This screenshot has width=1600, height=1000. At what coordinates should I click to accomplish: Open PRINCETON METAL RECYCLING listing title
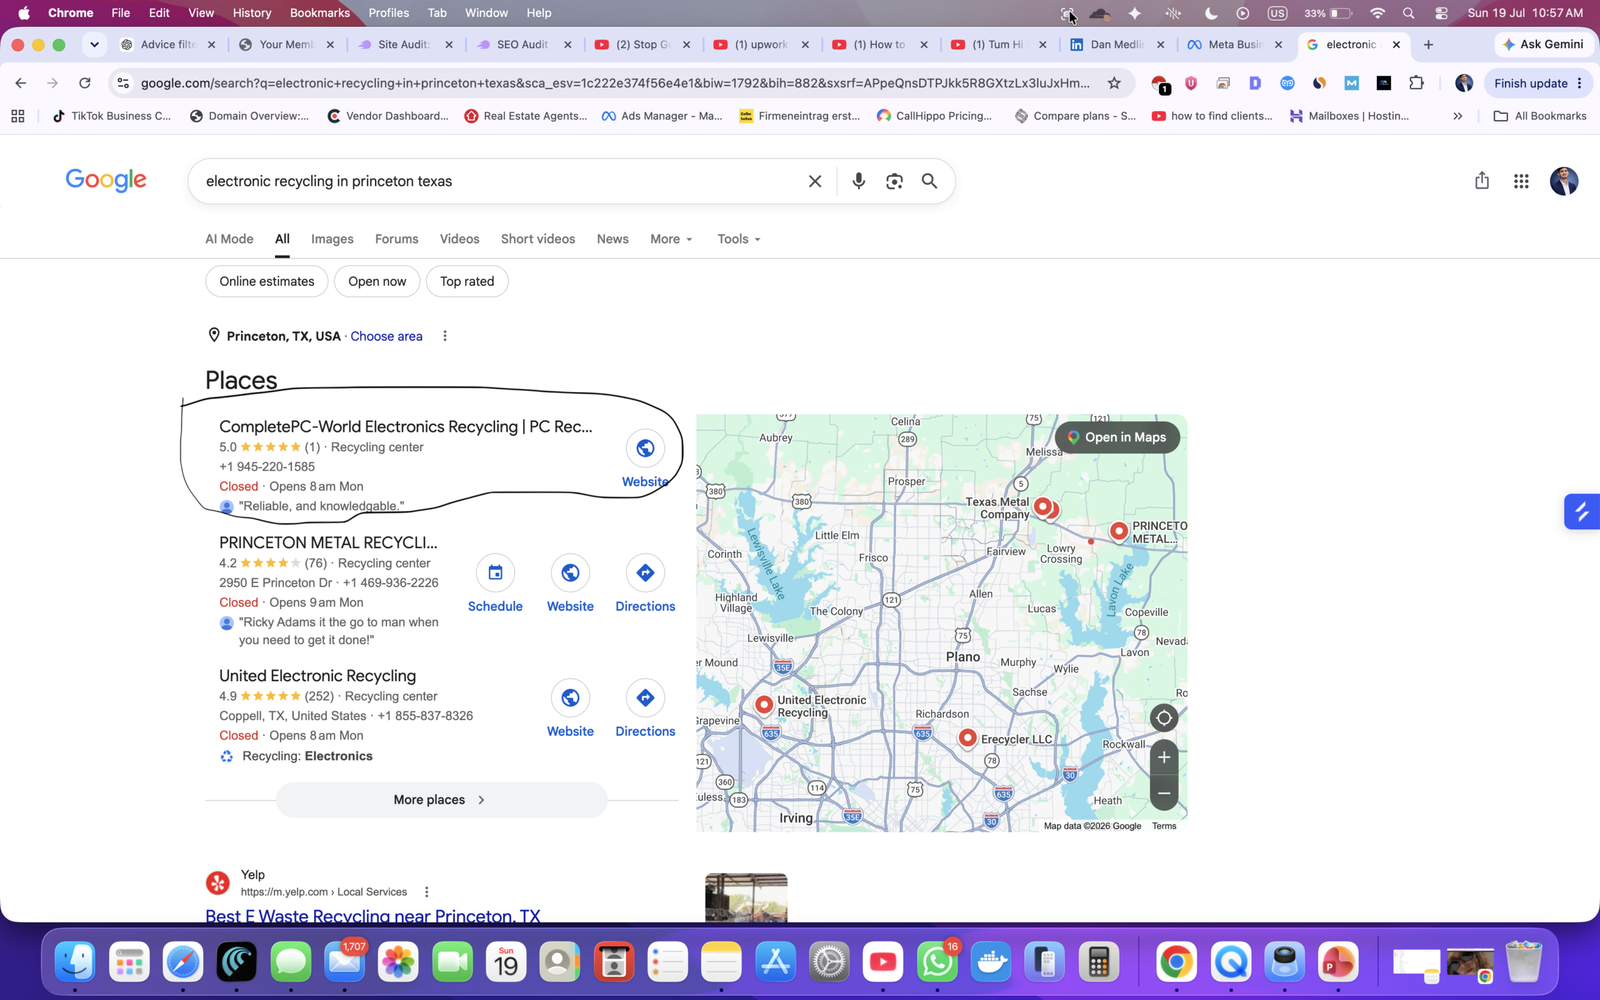(x=328, y=542)
